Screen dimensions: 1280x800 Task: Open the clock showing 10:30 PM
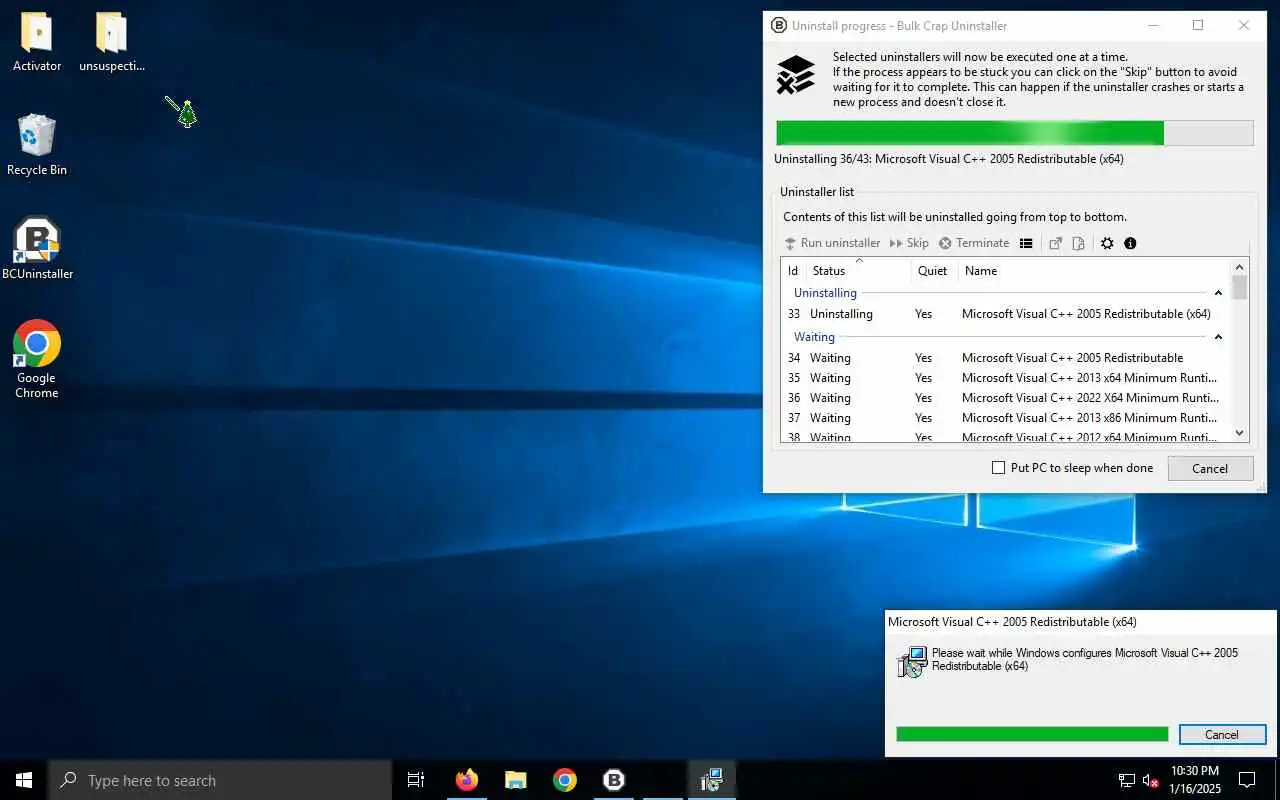pyautogui.click(x=1194, y=780)
